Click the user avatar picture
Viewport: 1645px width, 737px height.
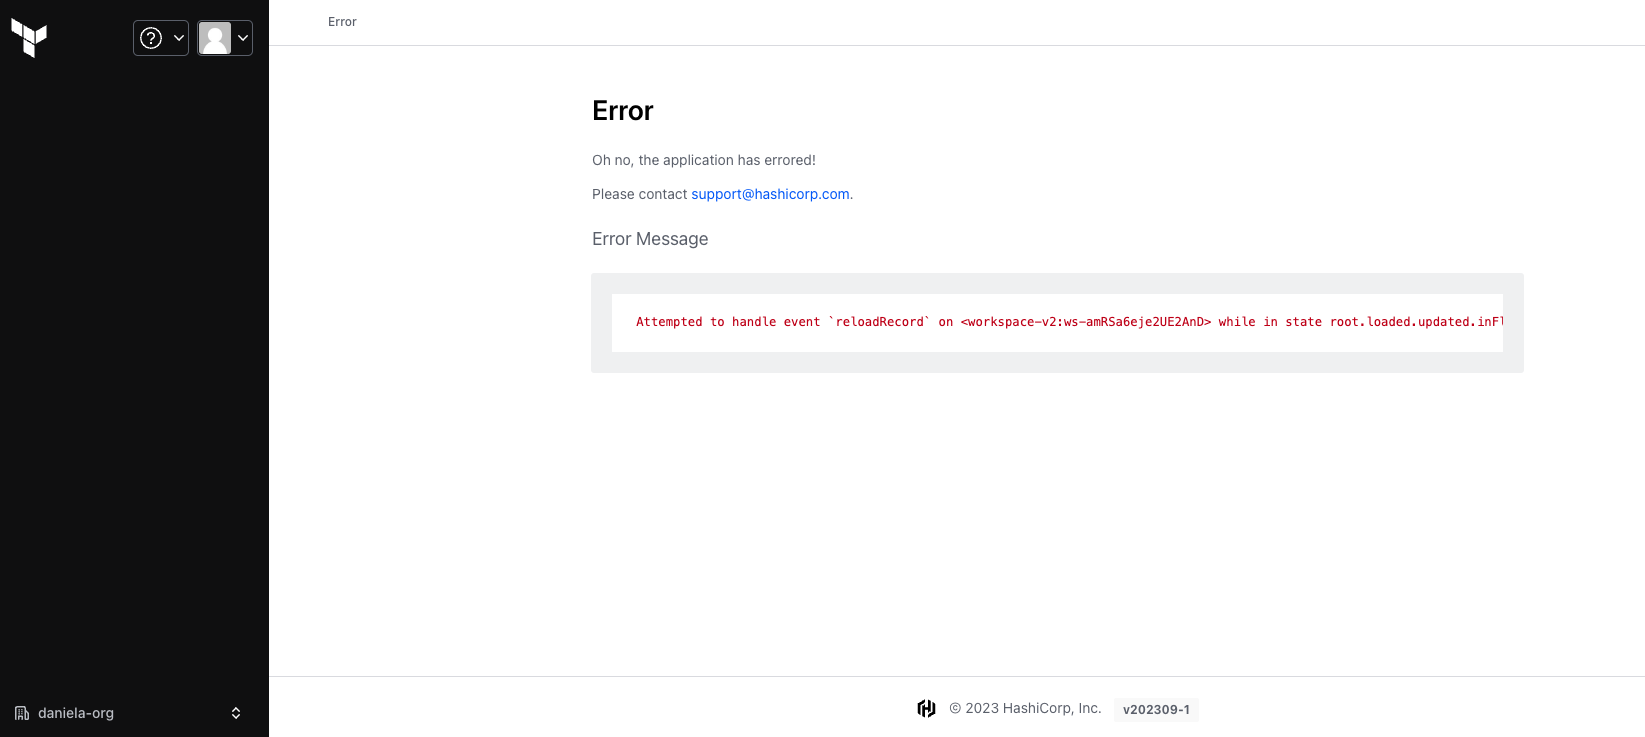[215, 38]
